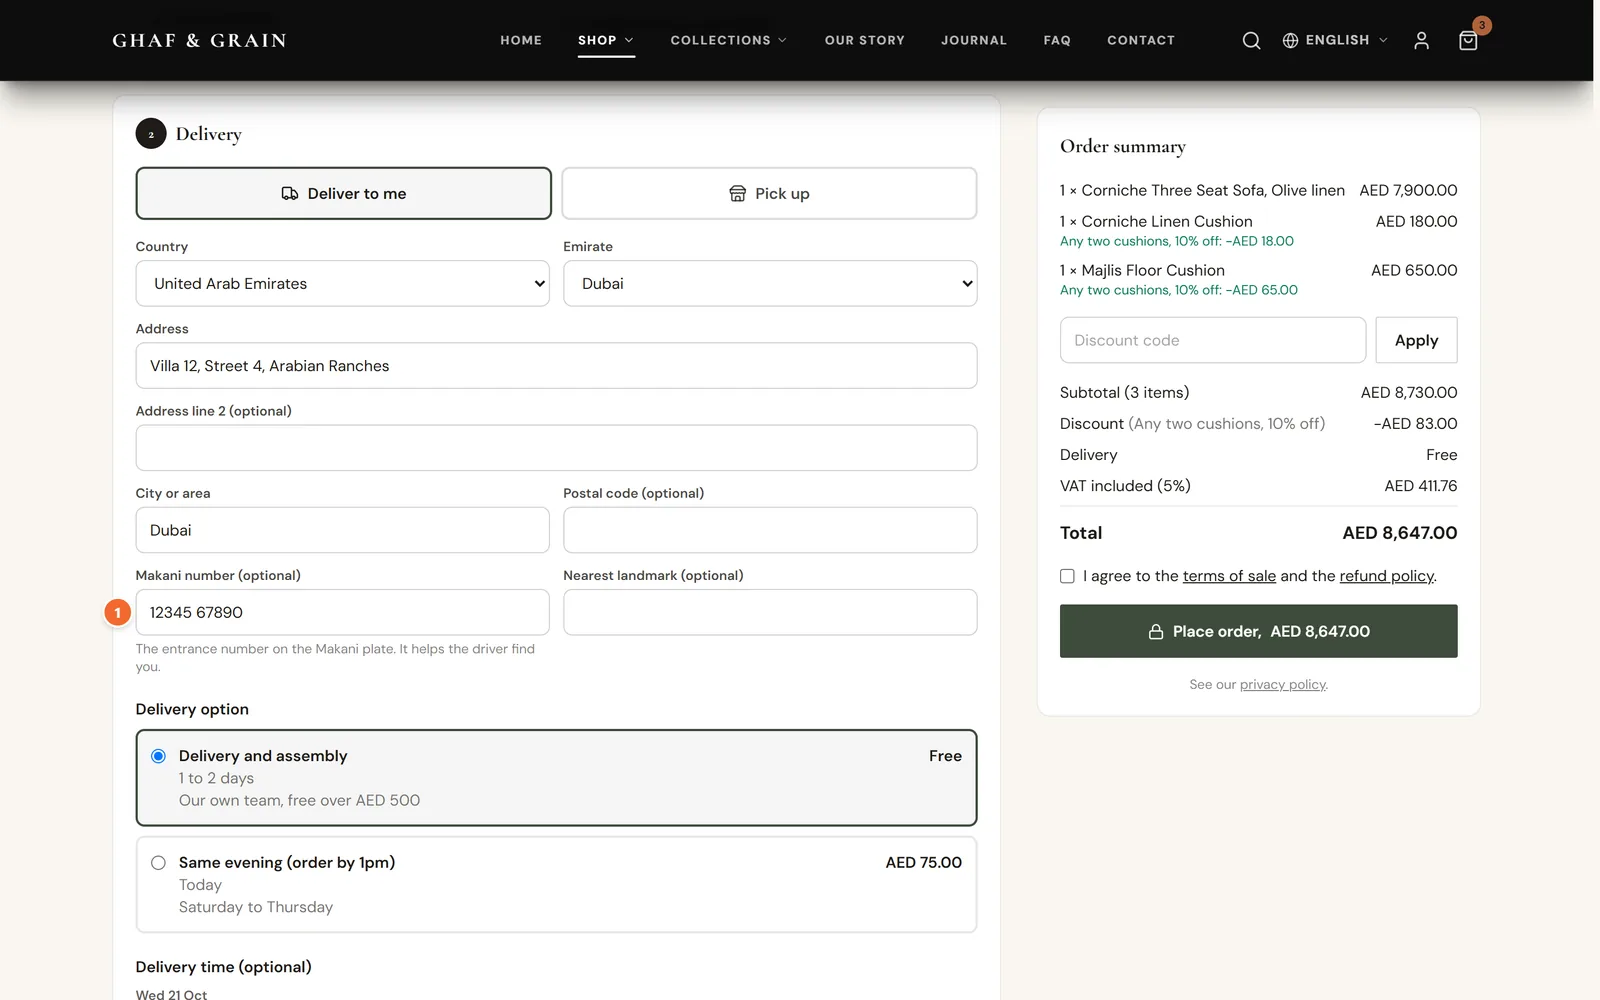
Task: Open the search icon in header
Action: coord(1251,40)
